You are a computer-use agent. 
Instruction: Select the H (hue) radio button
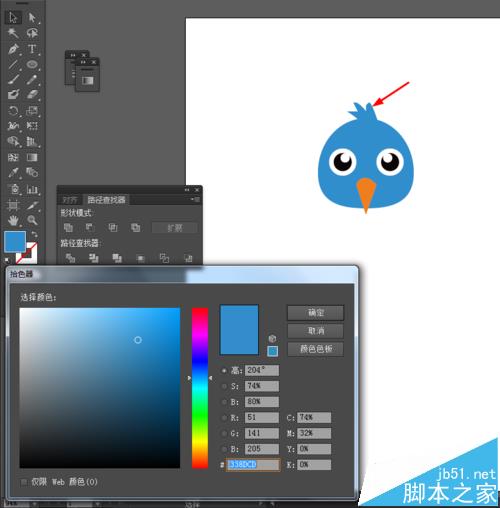click(x=224, y=371)
